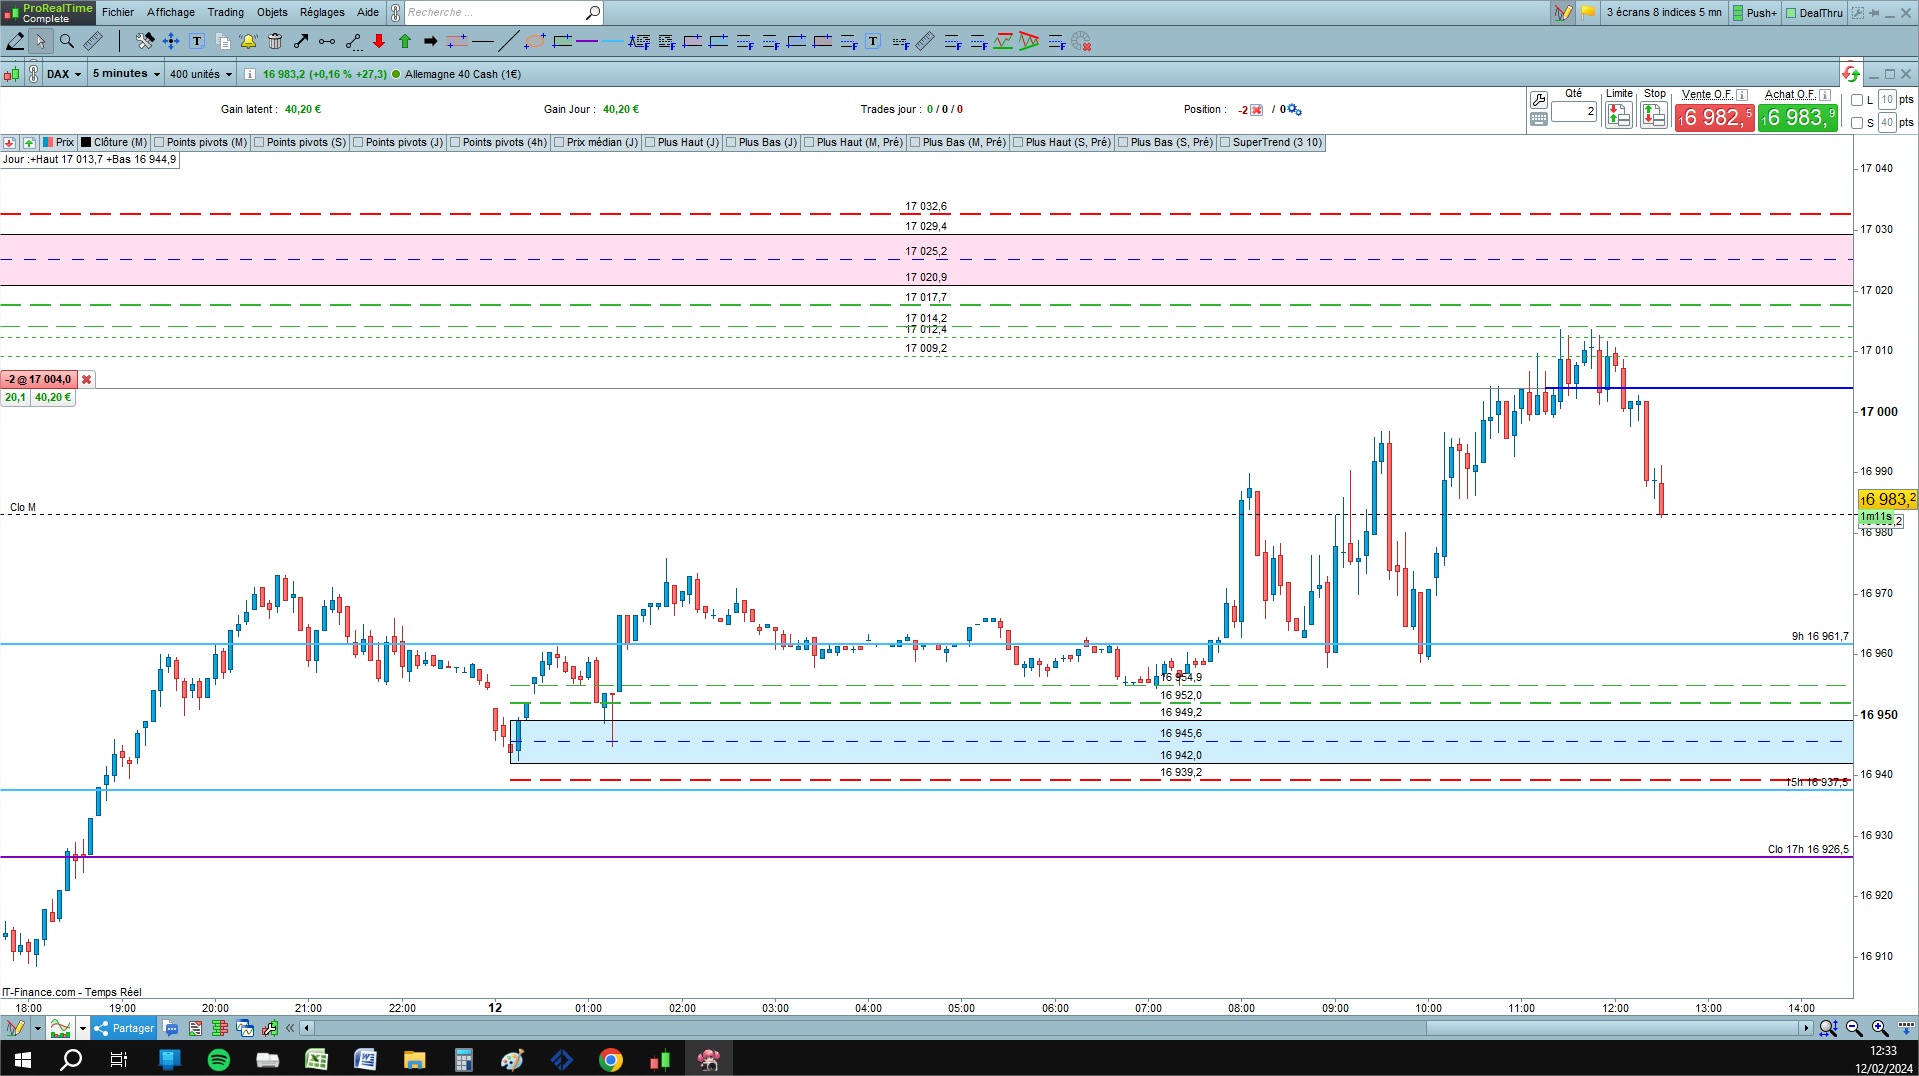Click '3 écrans 8 indices 5 mn' workspace button
Viewport: 1919px width, 1076px height.
(1664, 13)
